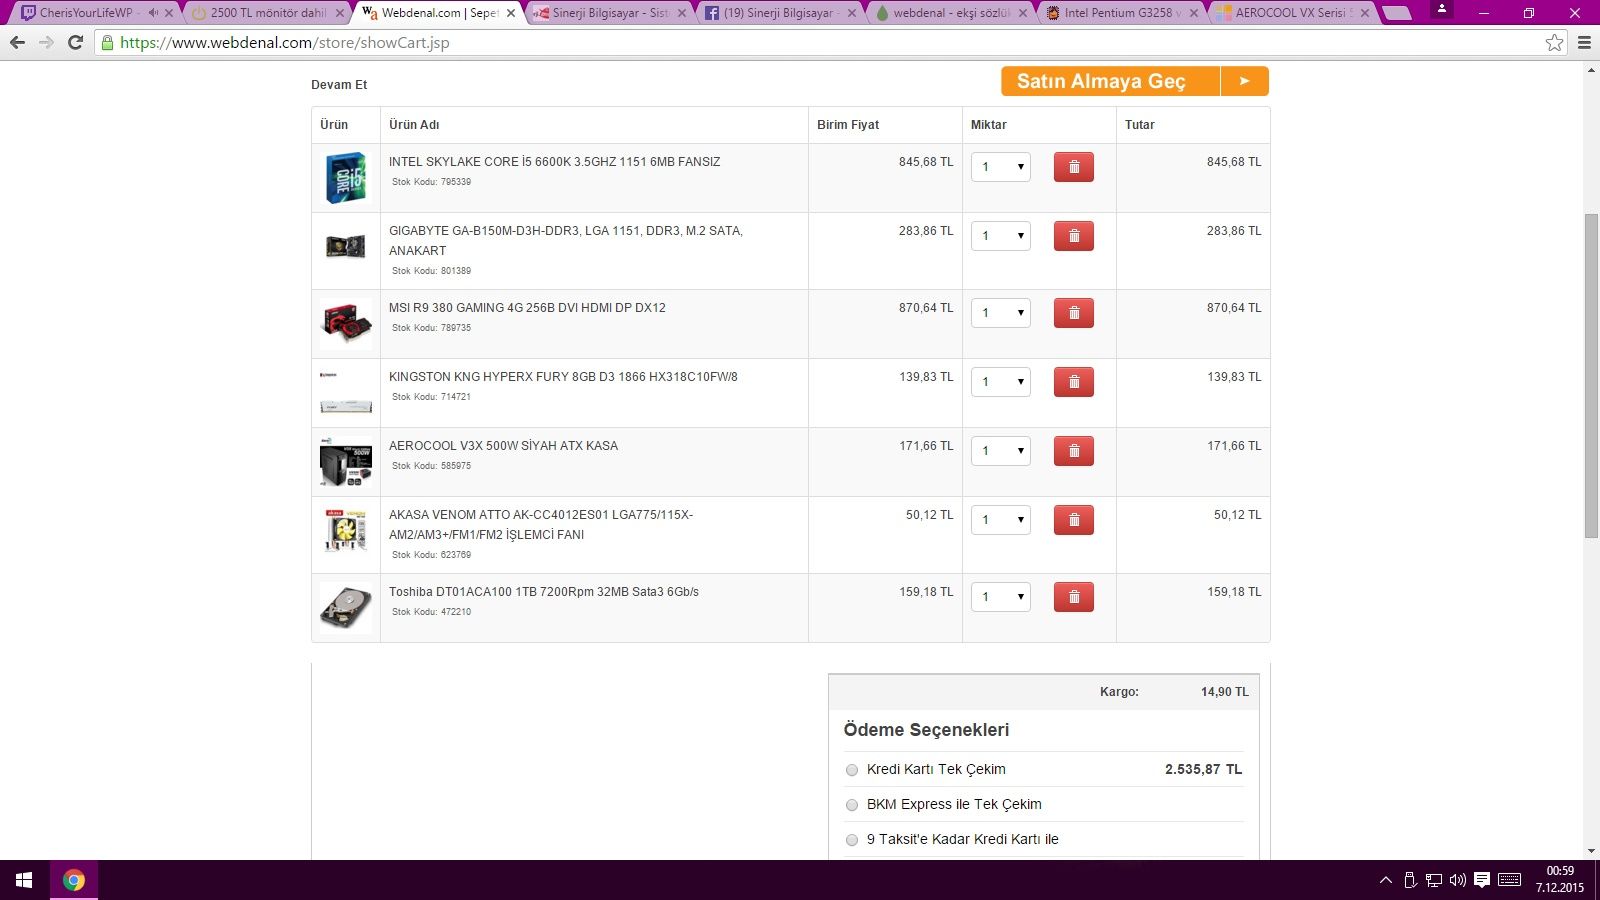Go forward in browser history
The image size is (1600, 900).
point(46,43)
